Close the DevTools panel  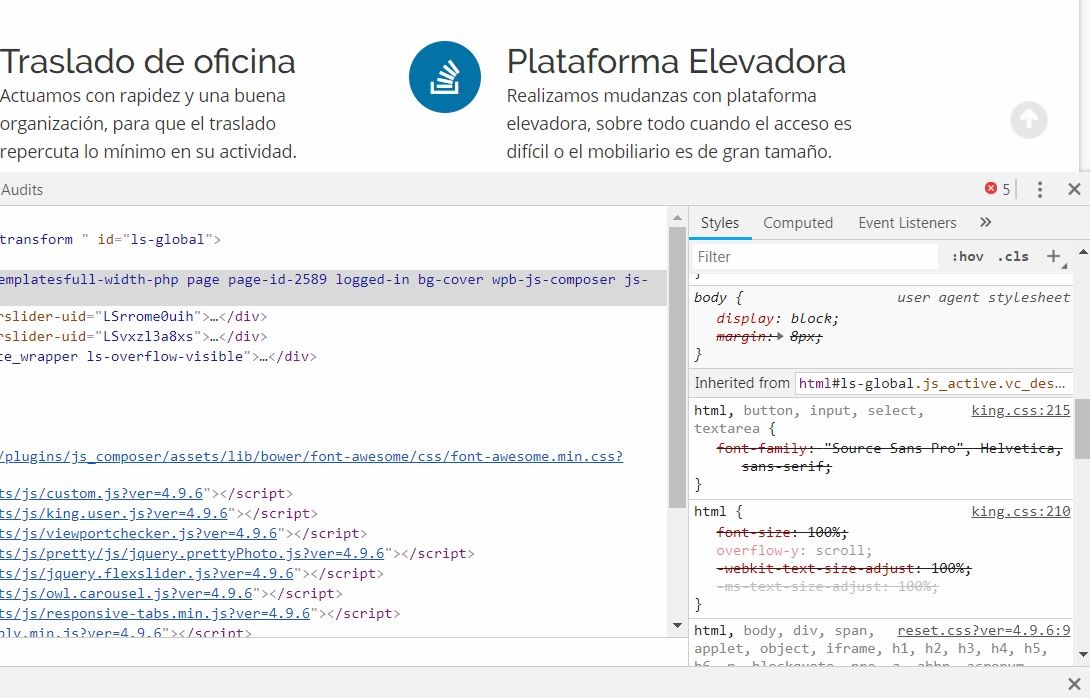click(x=1074, y=189)
